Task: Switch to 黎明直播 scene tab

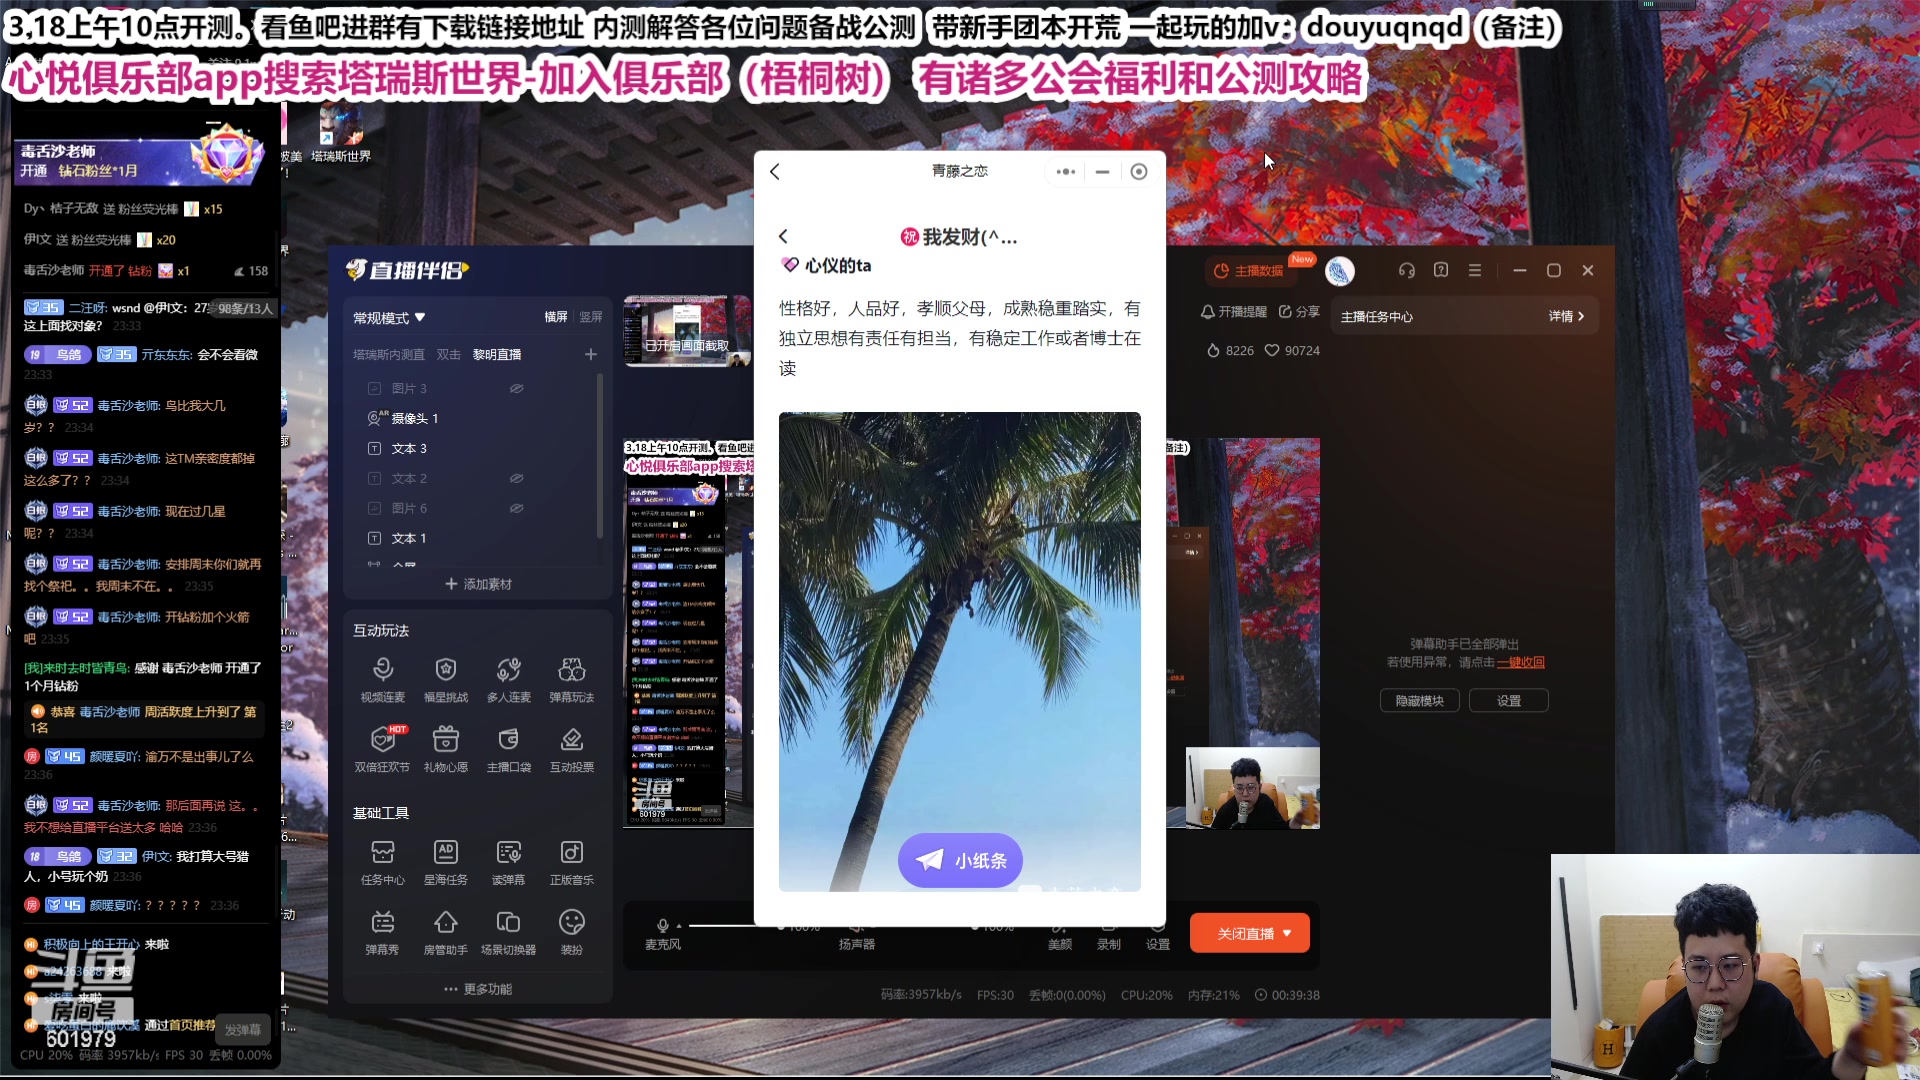Action: pyautogui.click(x=497, y=355)
